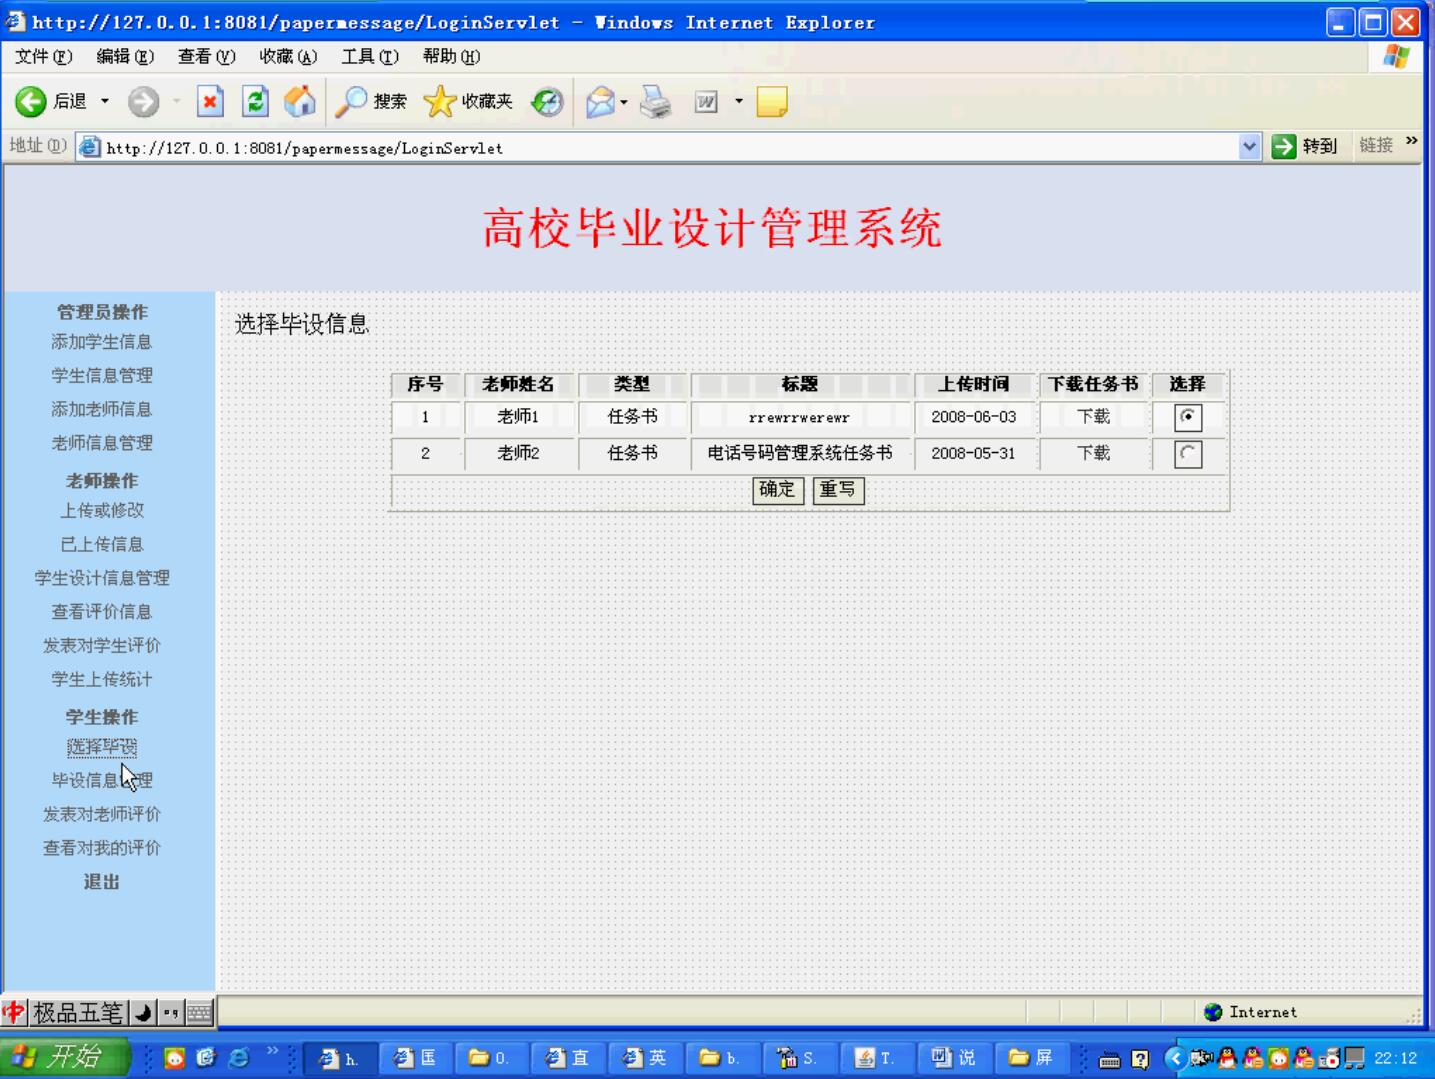The image size is (1435, 1079).
Task: Toggle IME half/full moon icon
Action: 143,1013
